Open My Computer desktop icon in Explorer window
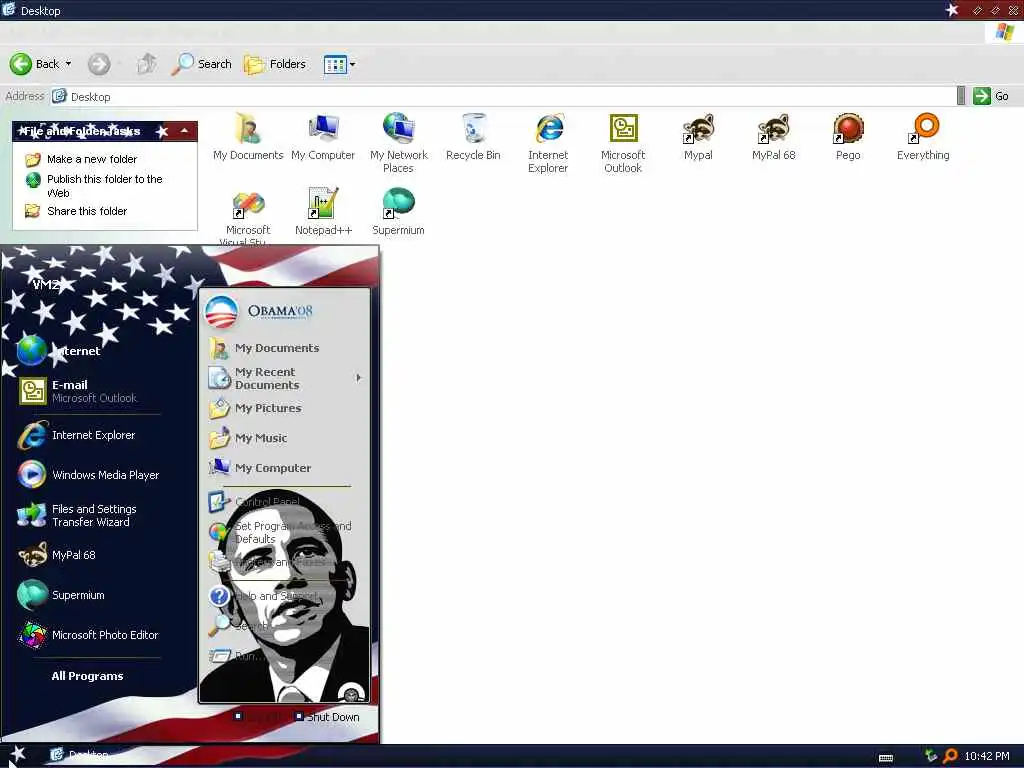Screen dimensions: 1024x768 pos(323,137)
